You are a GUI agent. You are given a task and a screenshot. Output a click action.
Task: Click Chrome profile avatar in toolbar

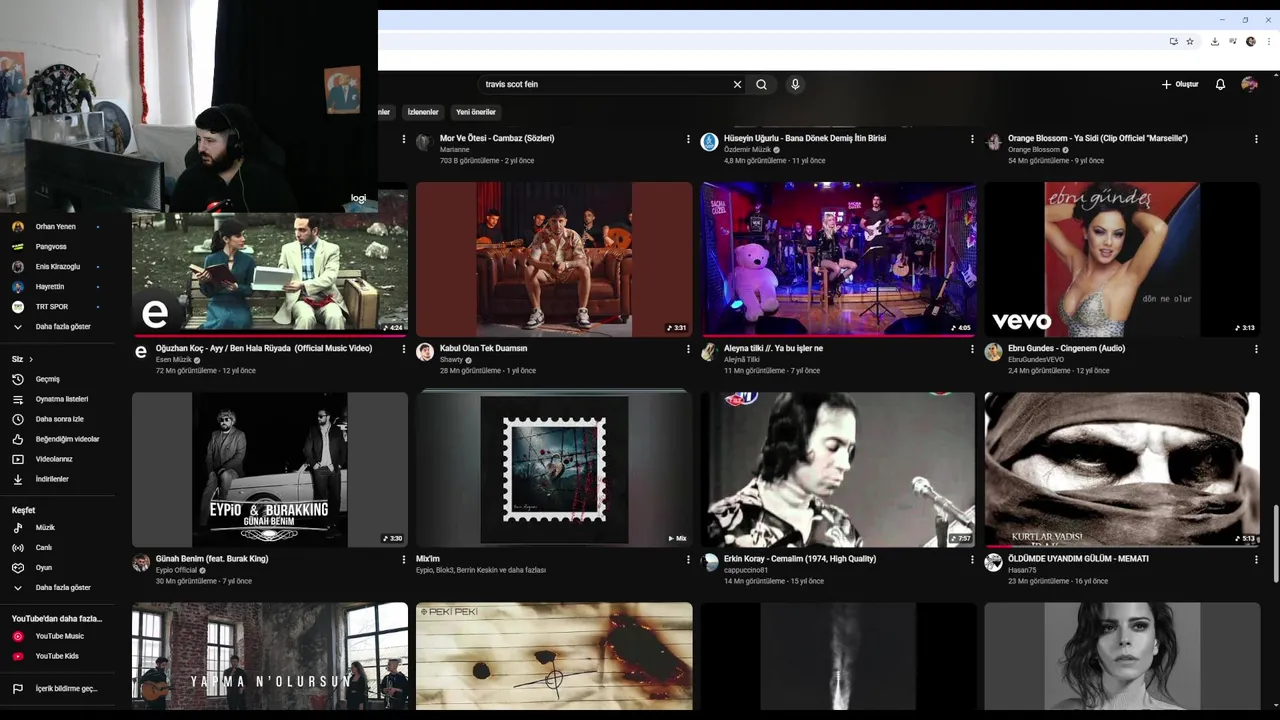coord(1251,42)
